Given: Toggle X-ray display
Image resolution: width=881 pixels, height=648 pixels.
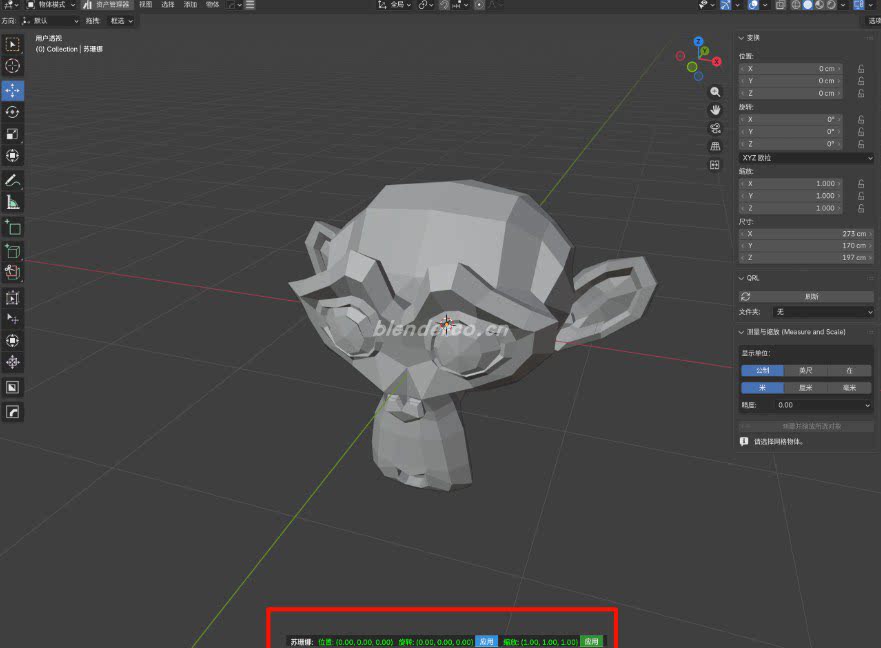Looking at the screenshot, I should pyautogui.click(x=780, y=5).
